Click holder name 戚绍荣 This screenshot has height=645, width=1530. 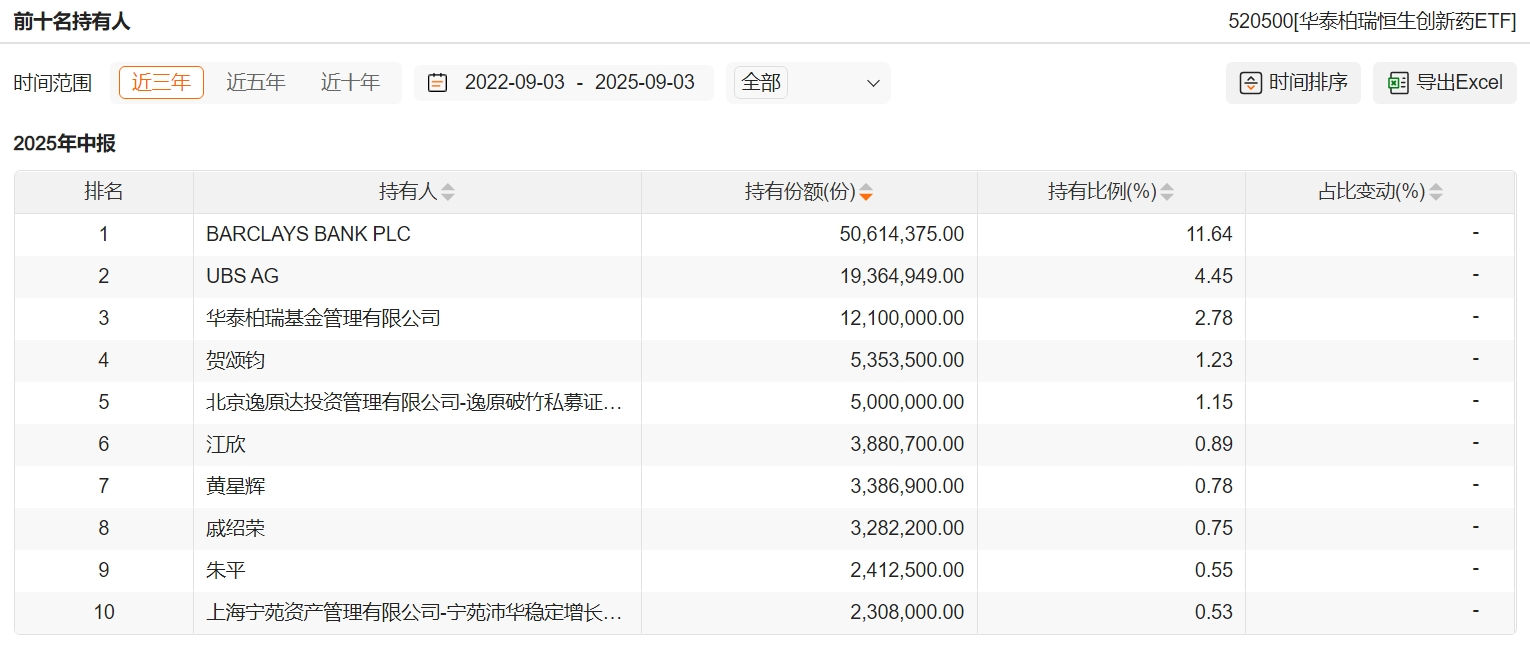pos(236,528)
